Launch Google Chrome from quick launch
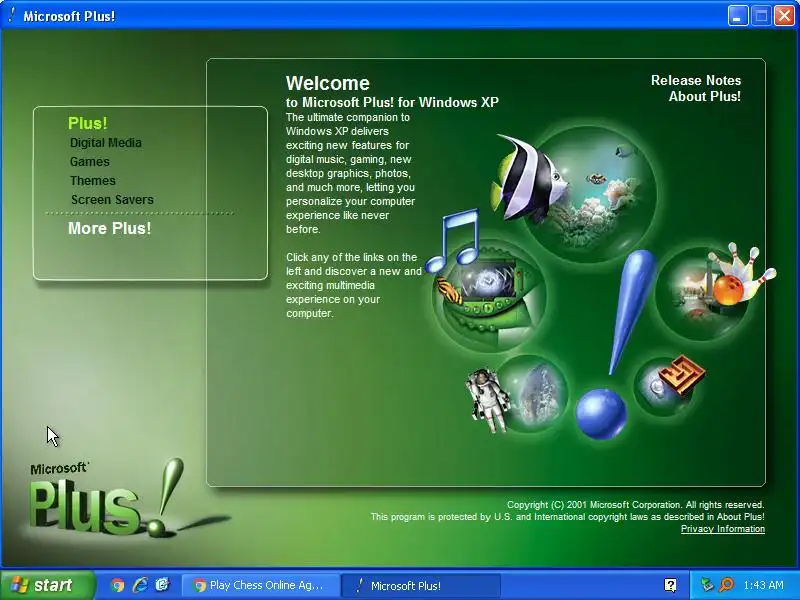800x600 pixels. click(118, 585)
